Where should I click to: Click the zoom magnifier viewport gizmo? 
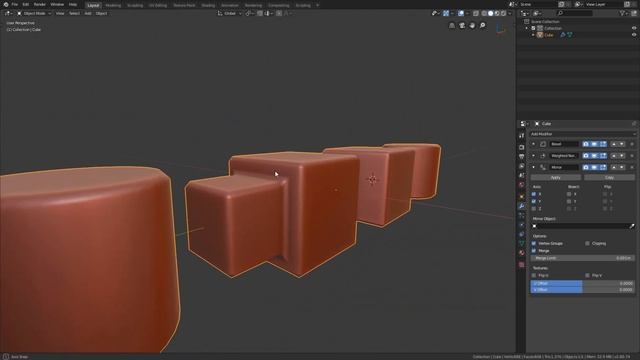[482, 26]
